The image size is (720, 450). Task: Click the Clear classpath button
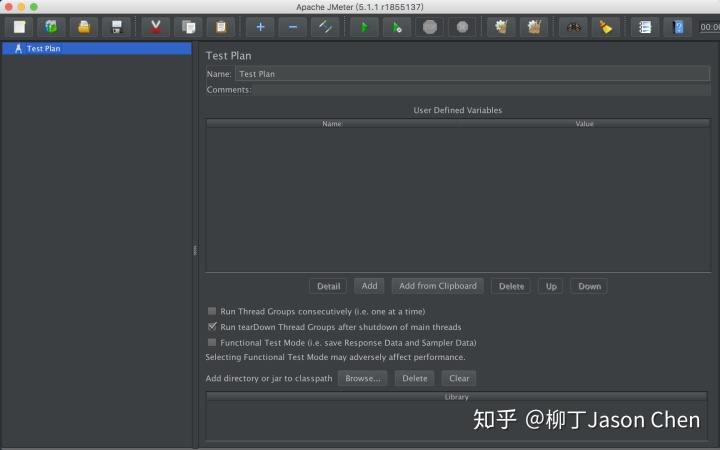pos(459,378)
